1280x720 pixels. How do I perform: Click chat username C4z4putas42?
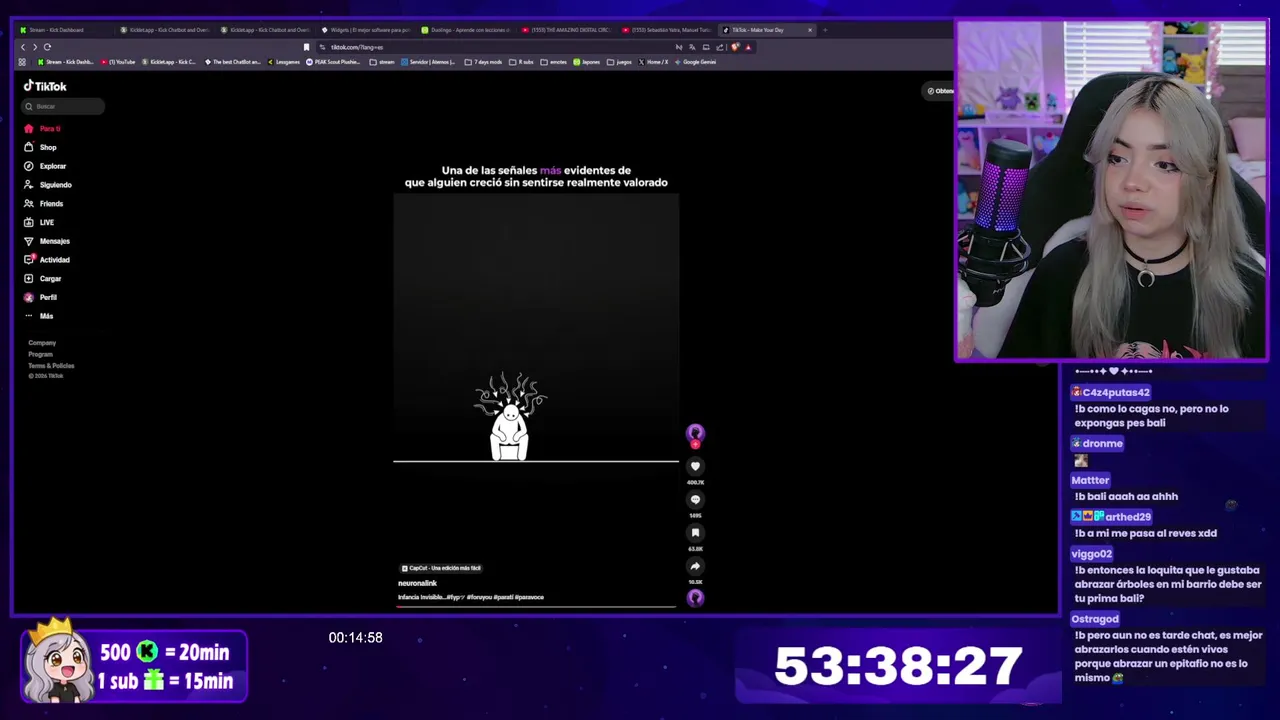click(x=1116, y=392)
